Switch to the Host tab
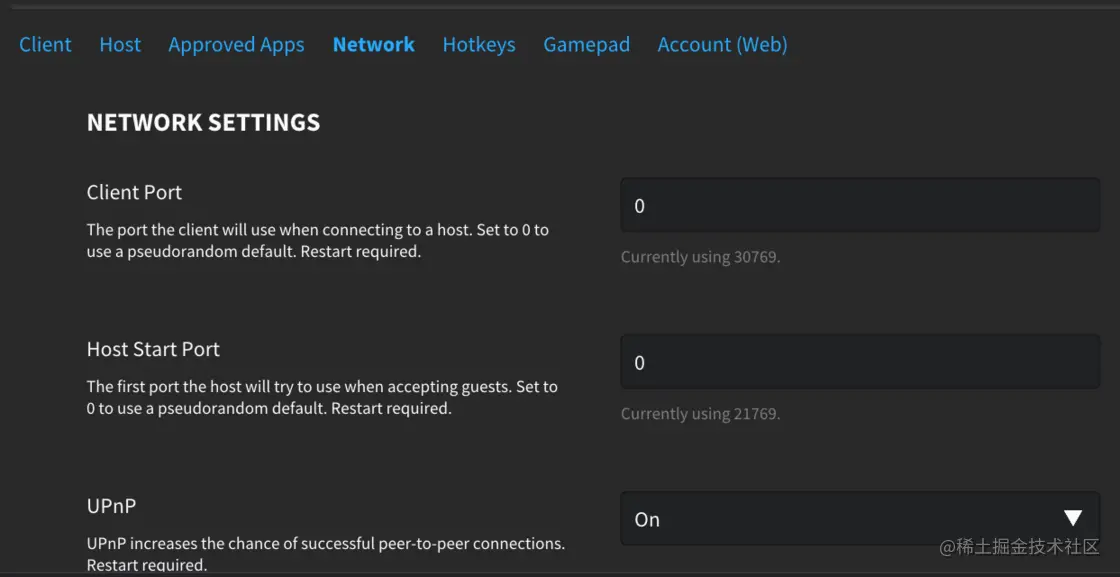This screenshot has height=577, width=1120. pyautogui.click(x=120, y=45)
